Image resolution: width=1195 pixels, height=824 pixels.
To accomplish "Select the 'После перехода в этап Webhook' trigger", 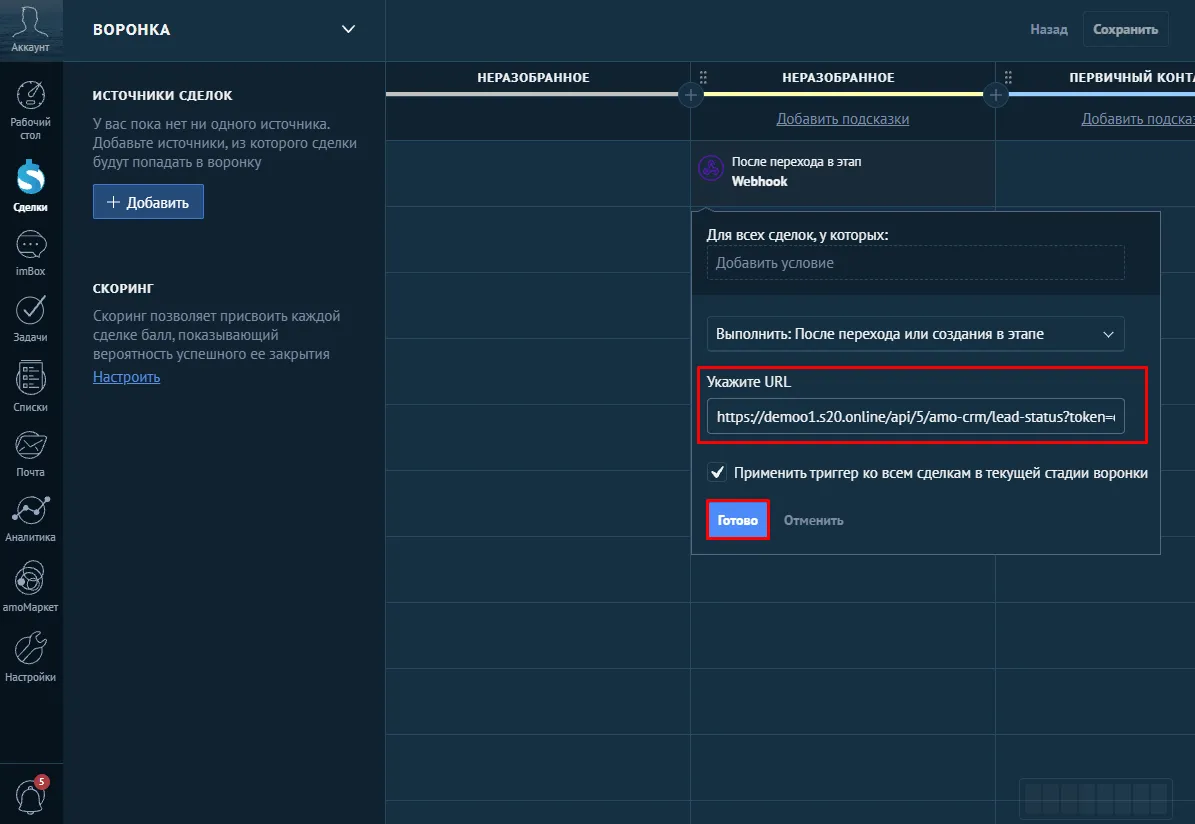I will point(842,172).
